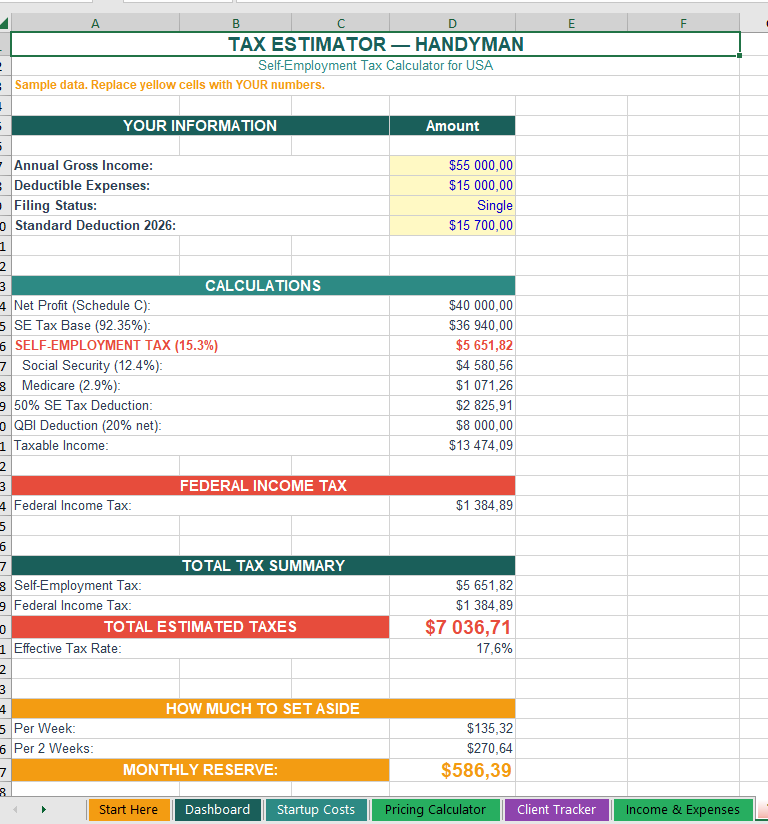The height and width of the screenshot is (824, 768).
Task: Switch to the Dashboard sheet tab
Action: point(218,810)
